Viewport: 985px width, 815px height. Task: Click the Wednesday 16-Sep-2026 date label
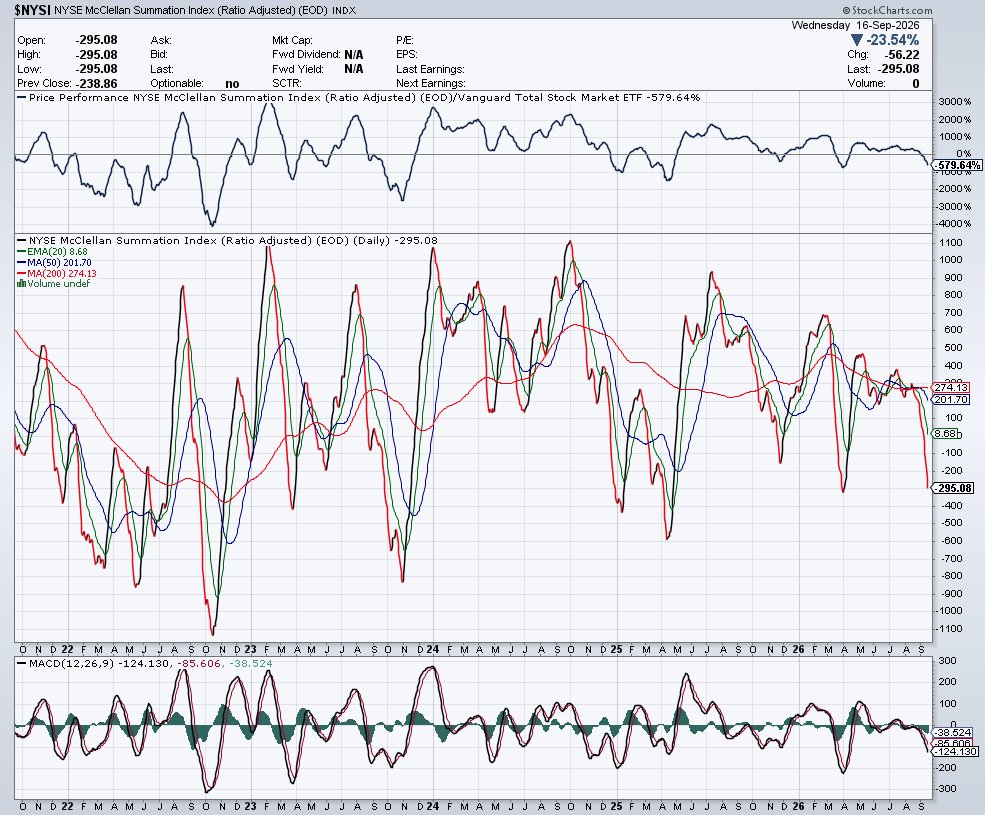coord(855,25)
